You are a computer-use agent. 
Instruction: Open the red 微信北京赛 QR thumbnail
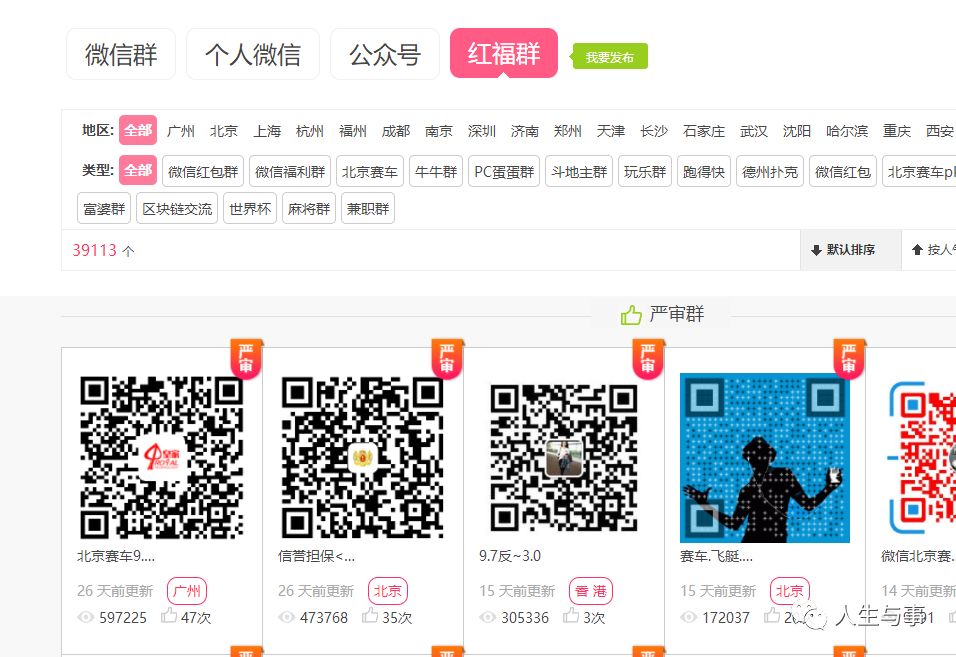pyautogui.click(x=922, y=458)
